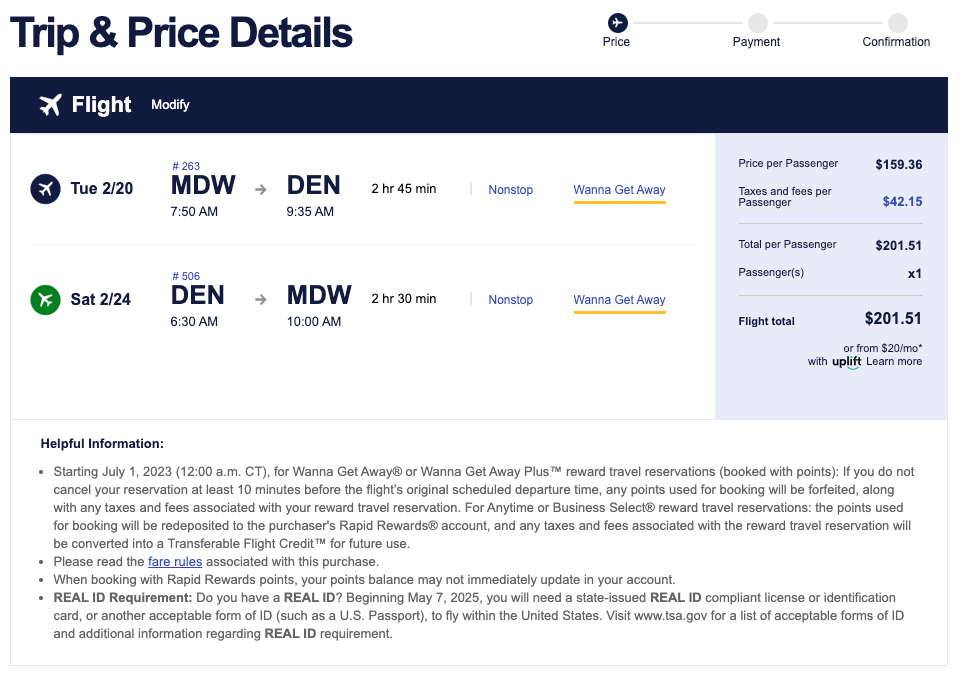The width and height of the screenshot is (980, 677).
Task: Click the dark departing flight icon beside Tue 2/20
Action: pyautogui.click(x=46, y=189)
